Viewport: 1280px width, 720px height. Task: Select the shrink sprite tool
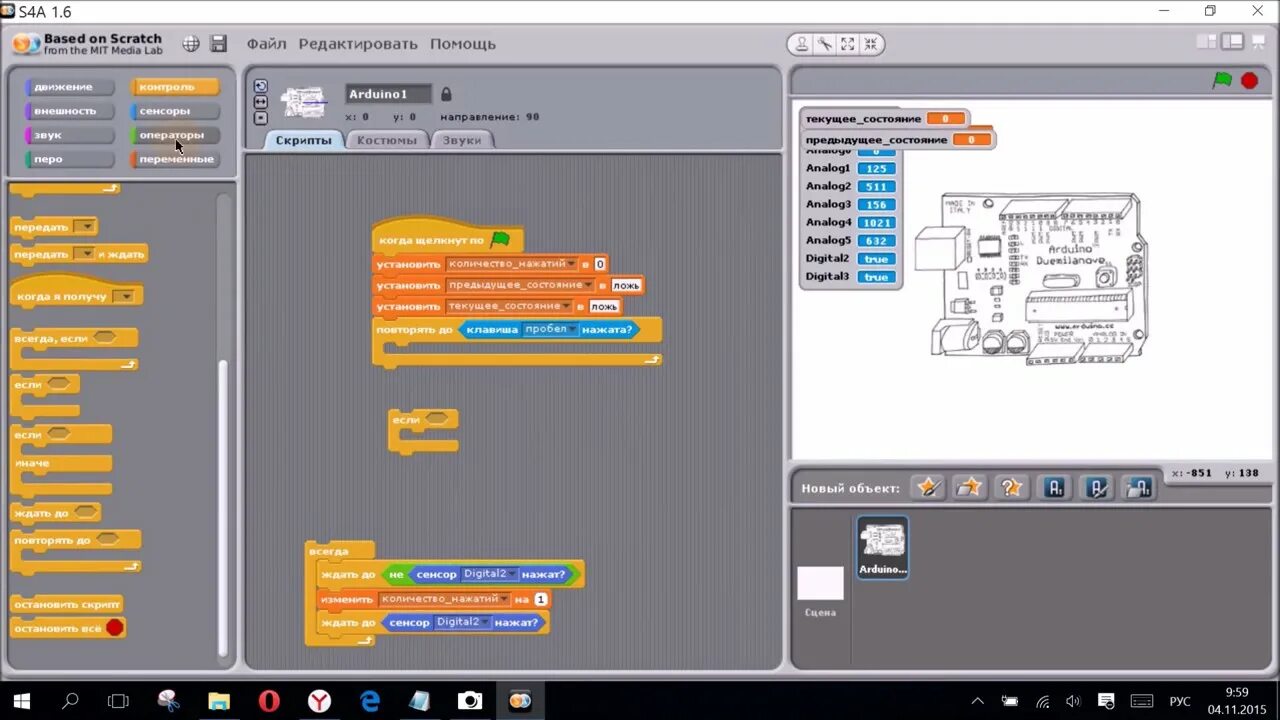pos(871,44)
